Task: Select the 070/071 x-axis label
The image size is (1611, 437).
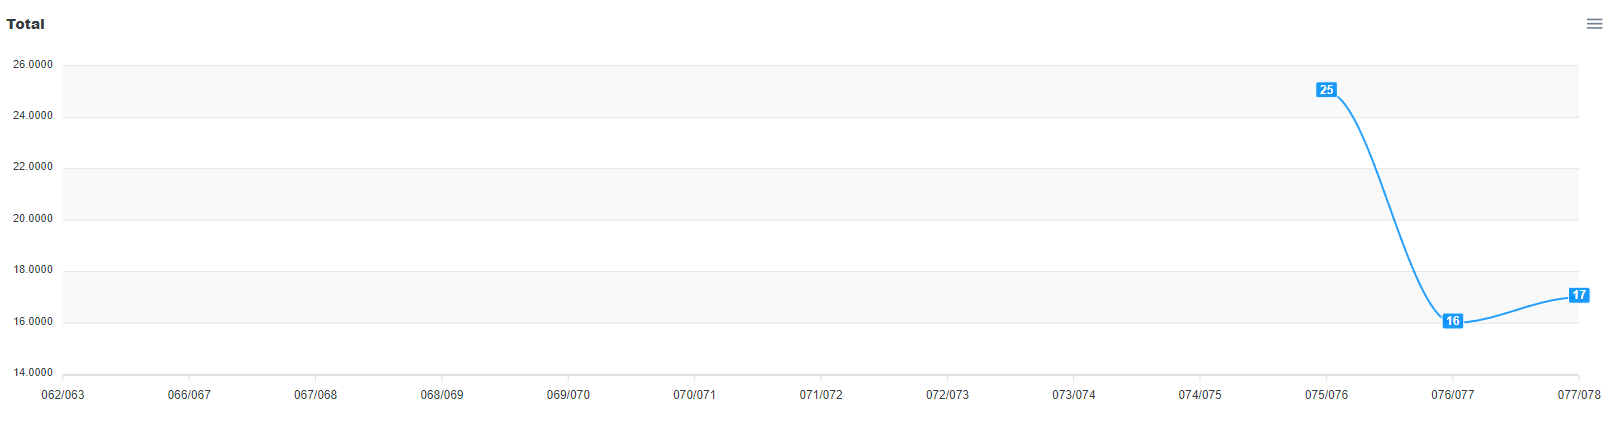Action: coord(694,395)
